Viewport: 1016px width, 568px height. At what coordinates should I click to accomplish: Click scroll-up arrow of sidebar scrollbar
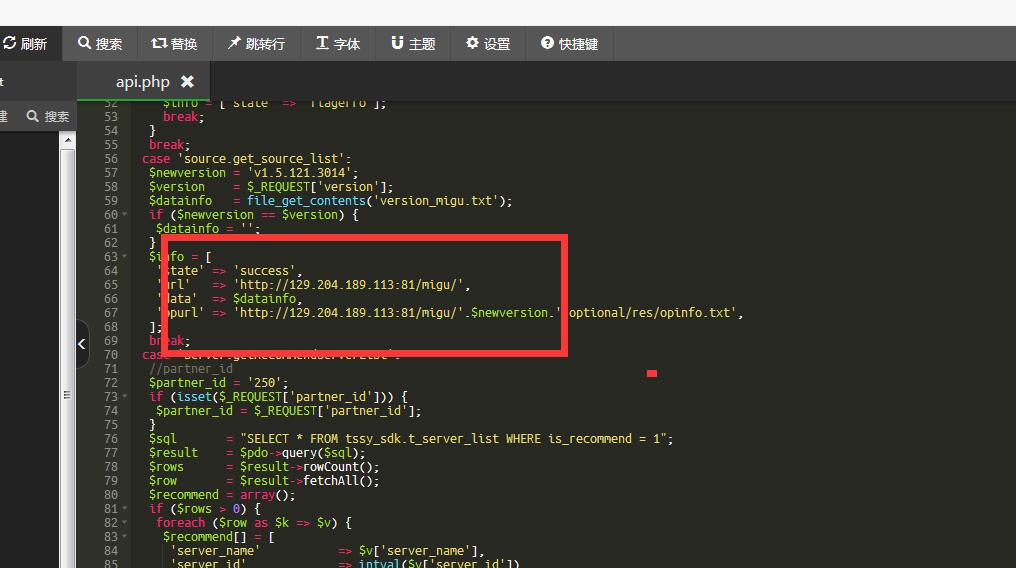click(x=68, y=141)
